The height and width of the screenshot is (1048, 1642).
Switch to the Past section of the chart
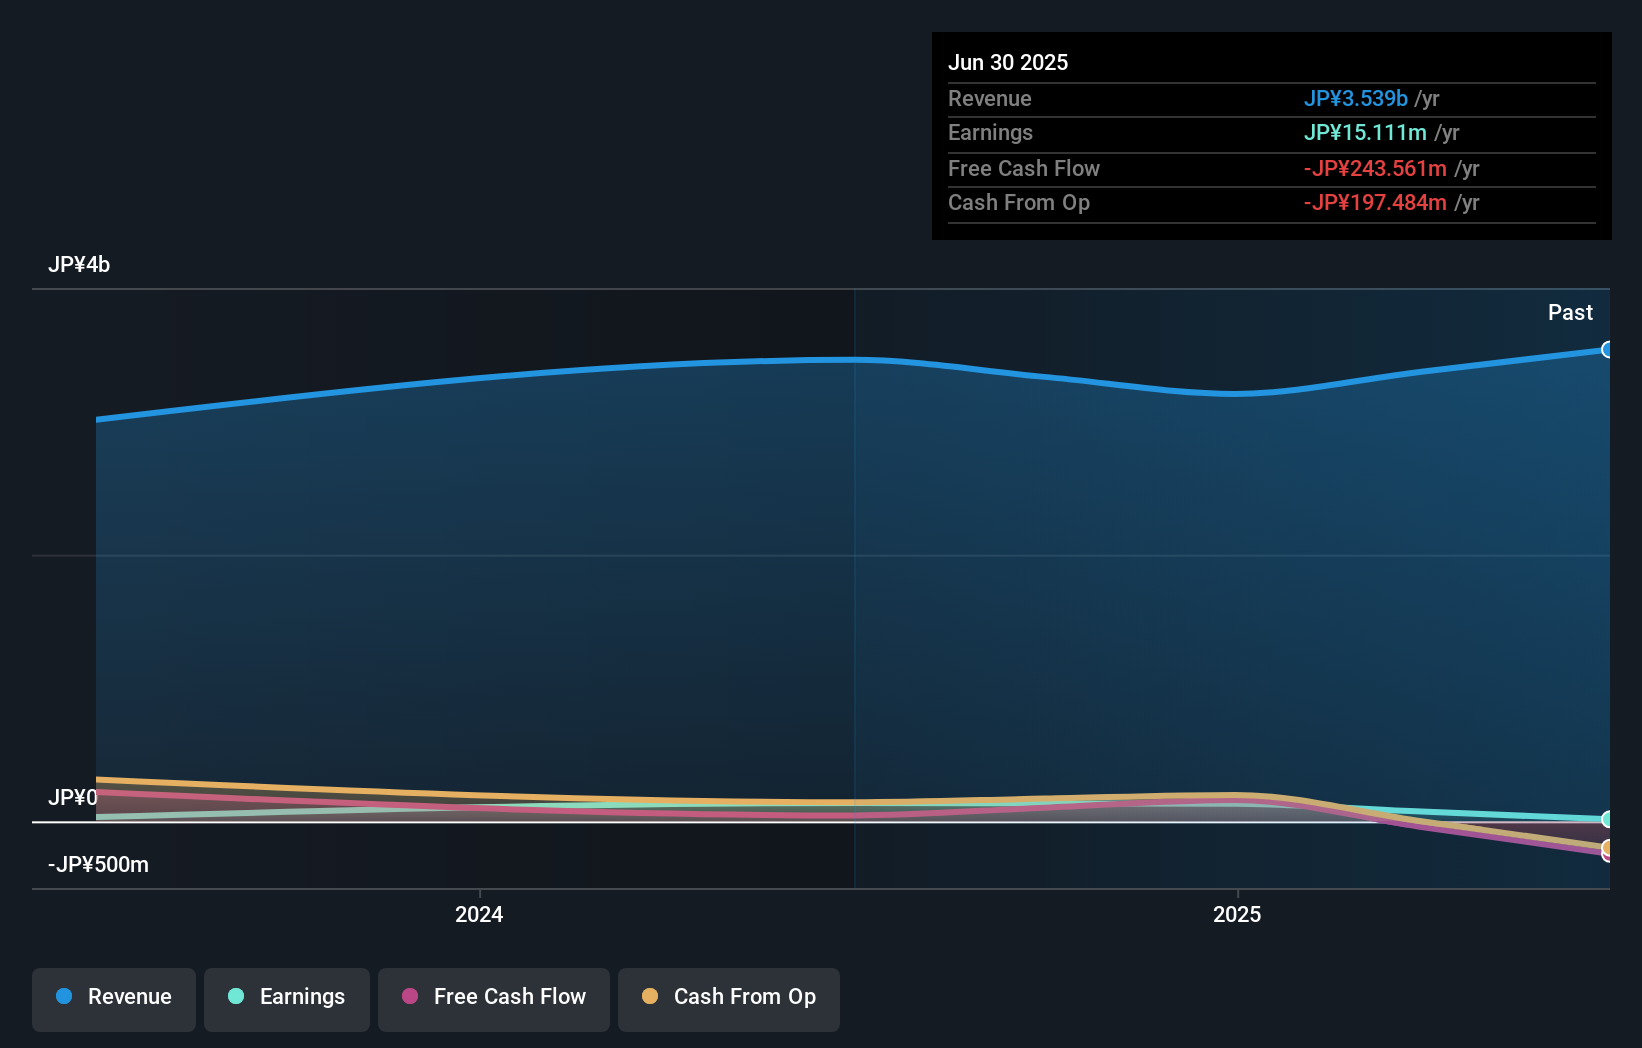1570,312
